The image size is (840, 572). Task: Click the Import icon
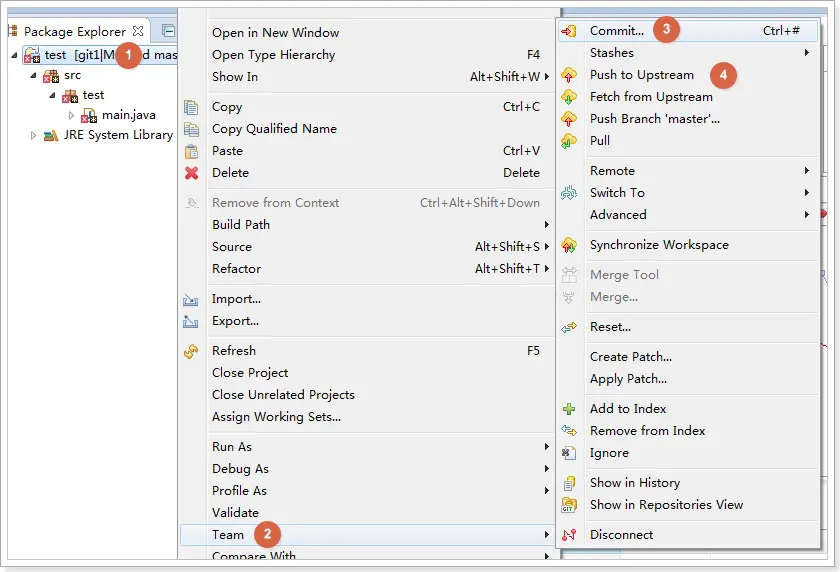191,299
